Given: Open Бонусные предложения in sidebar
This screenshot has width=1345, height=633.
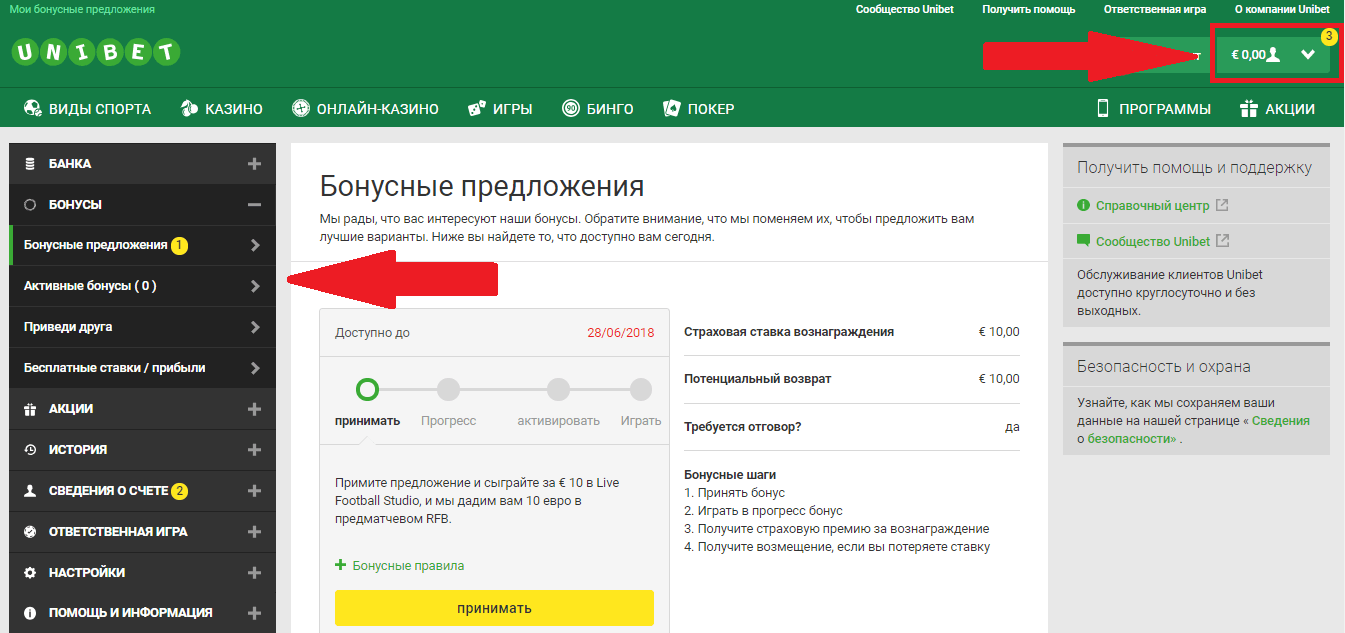Looking at the screenshot, I should [142, 245].
